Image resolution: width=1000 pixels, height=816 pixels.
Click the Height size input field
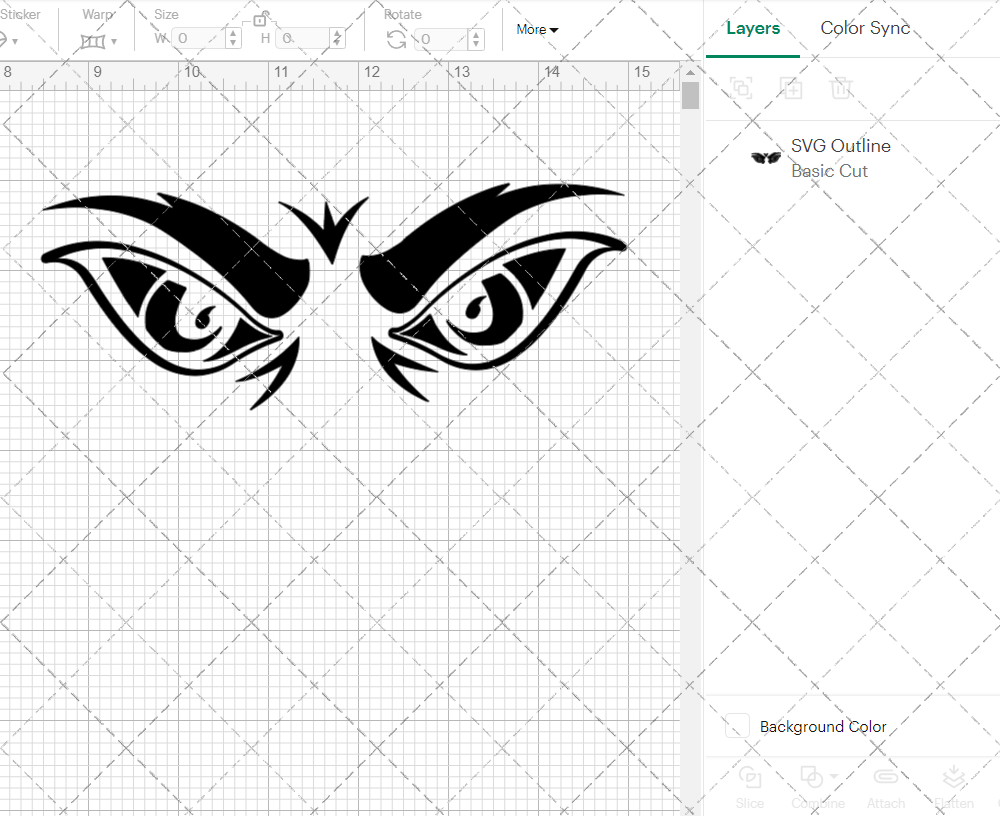(304, 39)
